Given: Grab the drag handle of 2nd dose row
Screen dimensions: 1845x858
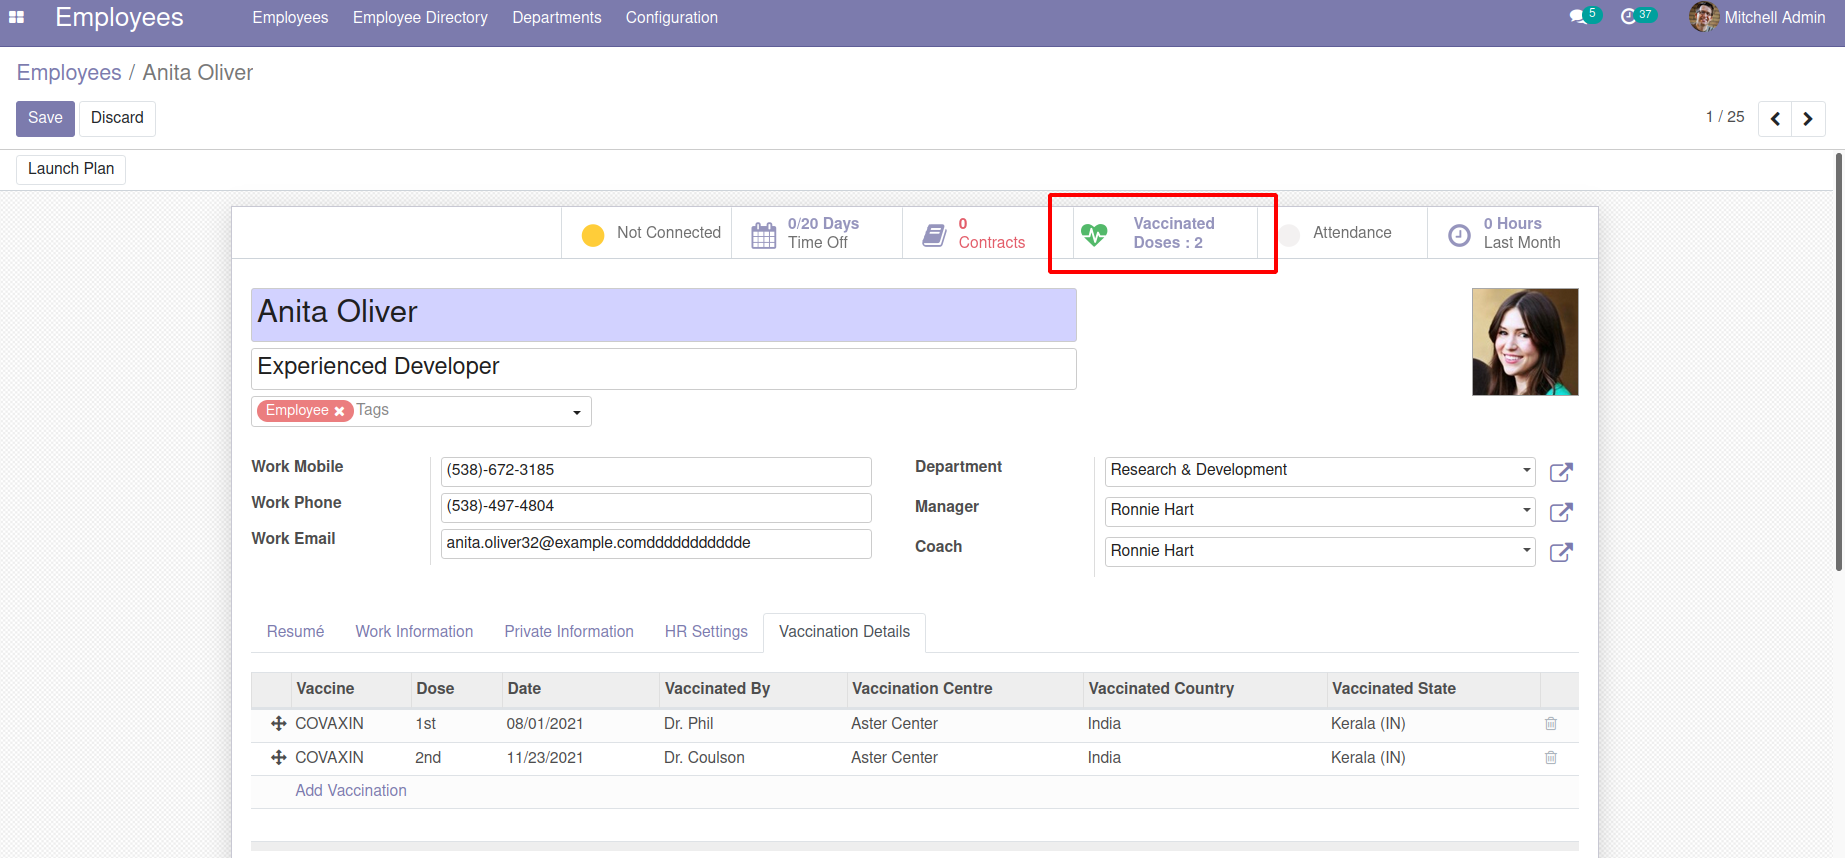Looking at the screenshot, I should tap(278, 758).
